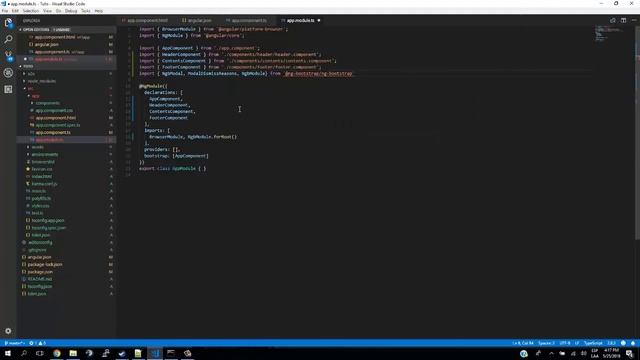Click the TypeScript version 2.8.3 indicator
640x360 pixels.
pos(611,343)
